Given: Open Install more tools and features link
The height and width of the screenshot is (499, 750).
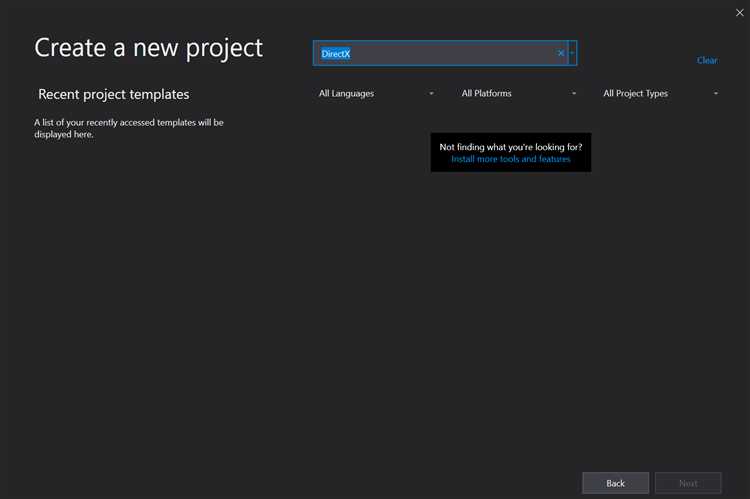Looking at the screenshot, I should [510, 159].
